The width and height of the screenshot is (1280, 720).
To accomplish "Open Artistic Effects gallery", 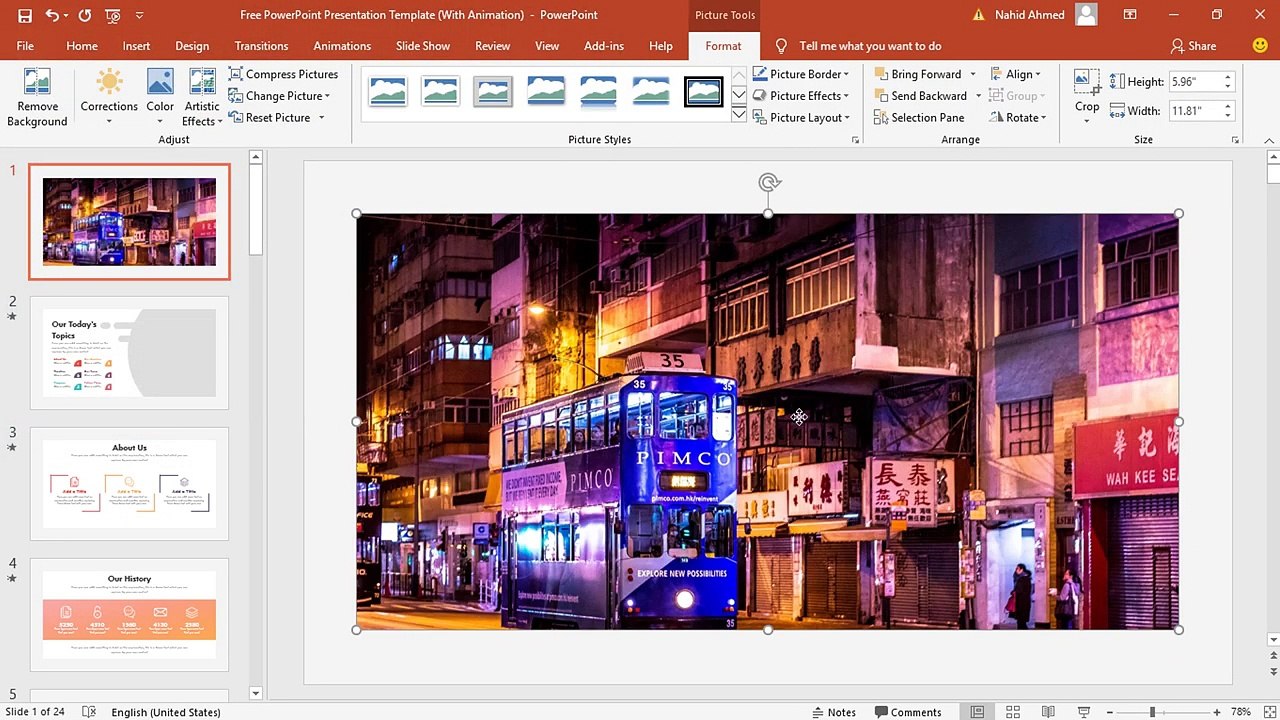I will pos(202,98).
